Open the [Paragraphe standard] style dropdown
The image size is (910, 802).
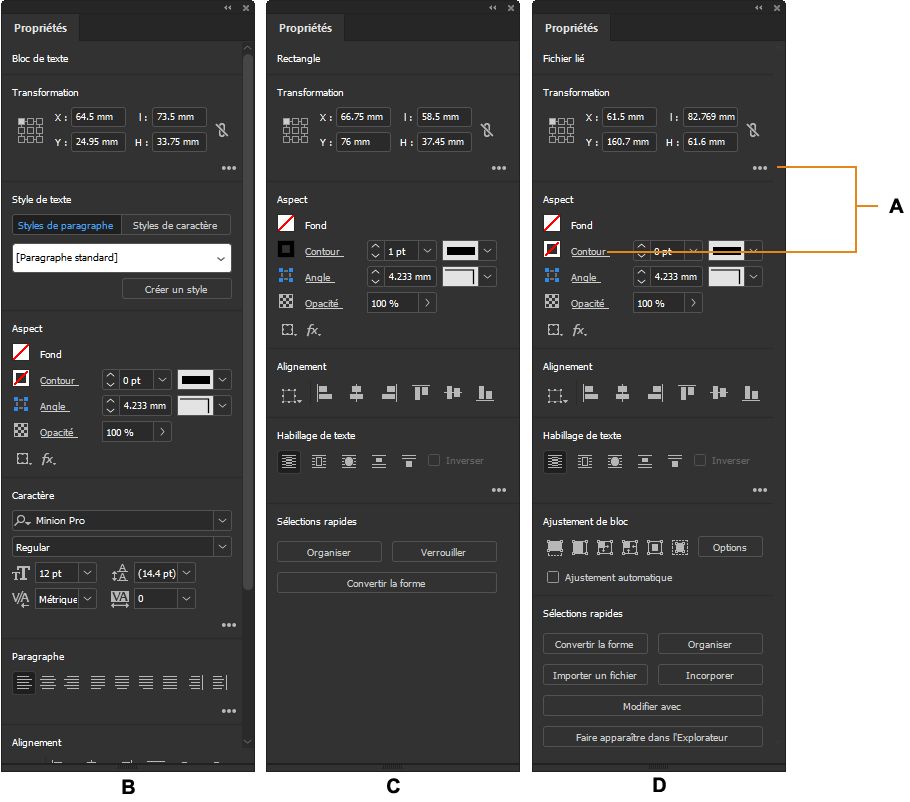coord(122,258)
